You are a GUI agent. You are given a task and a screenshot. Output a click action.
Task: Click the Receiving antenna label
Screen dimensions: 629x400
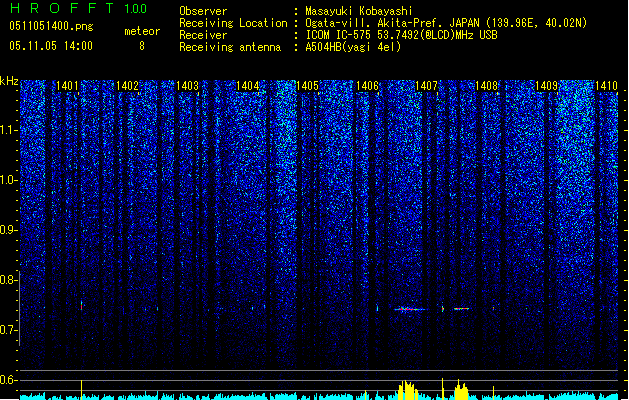(230, 47)
